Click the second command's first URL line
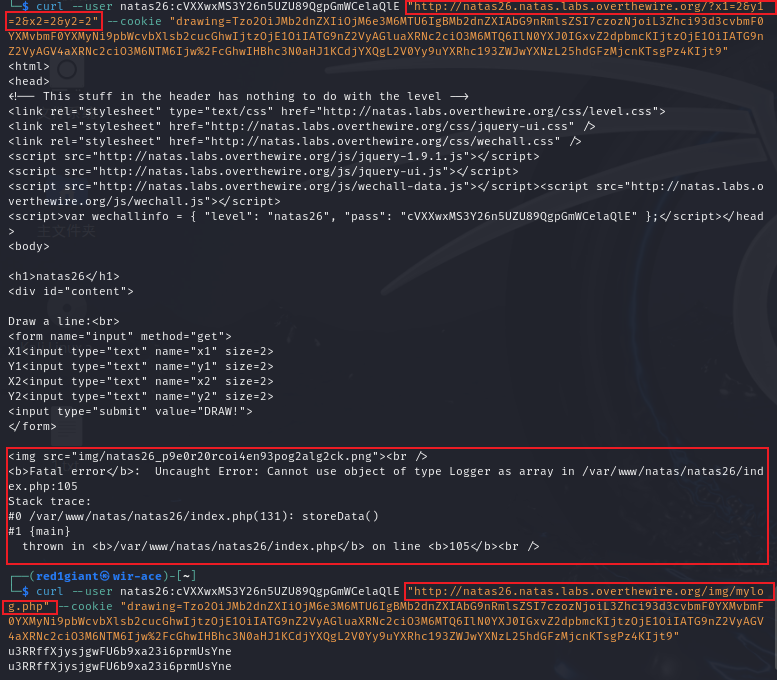 click(585, 591)
